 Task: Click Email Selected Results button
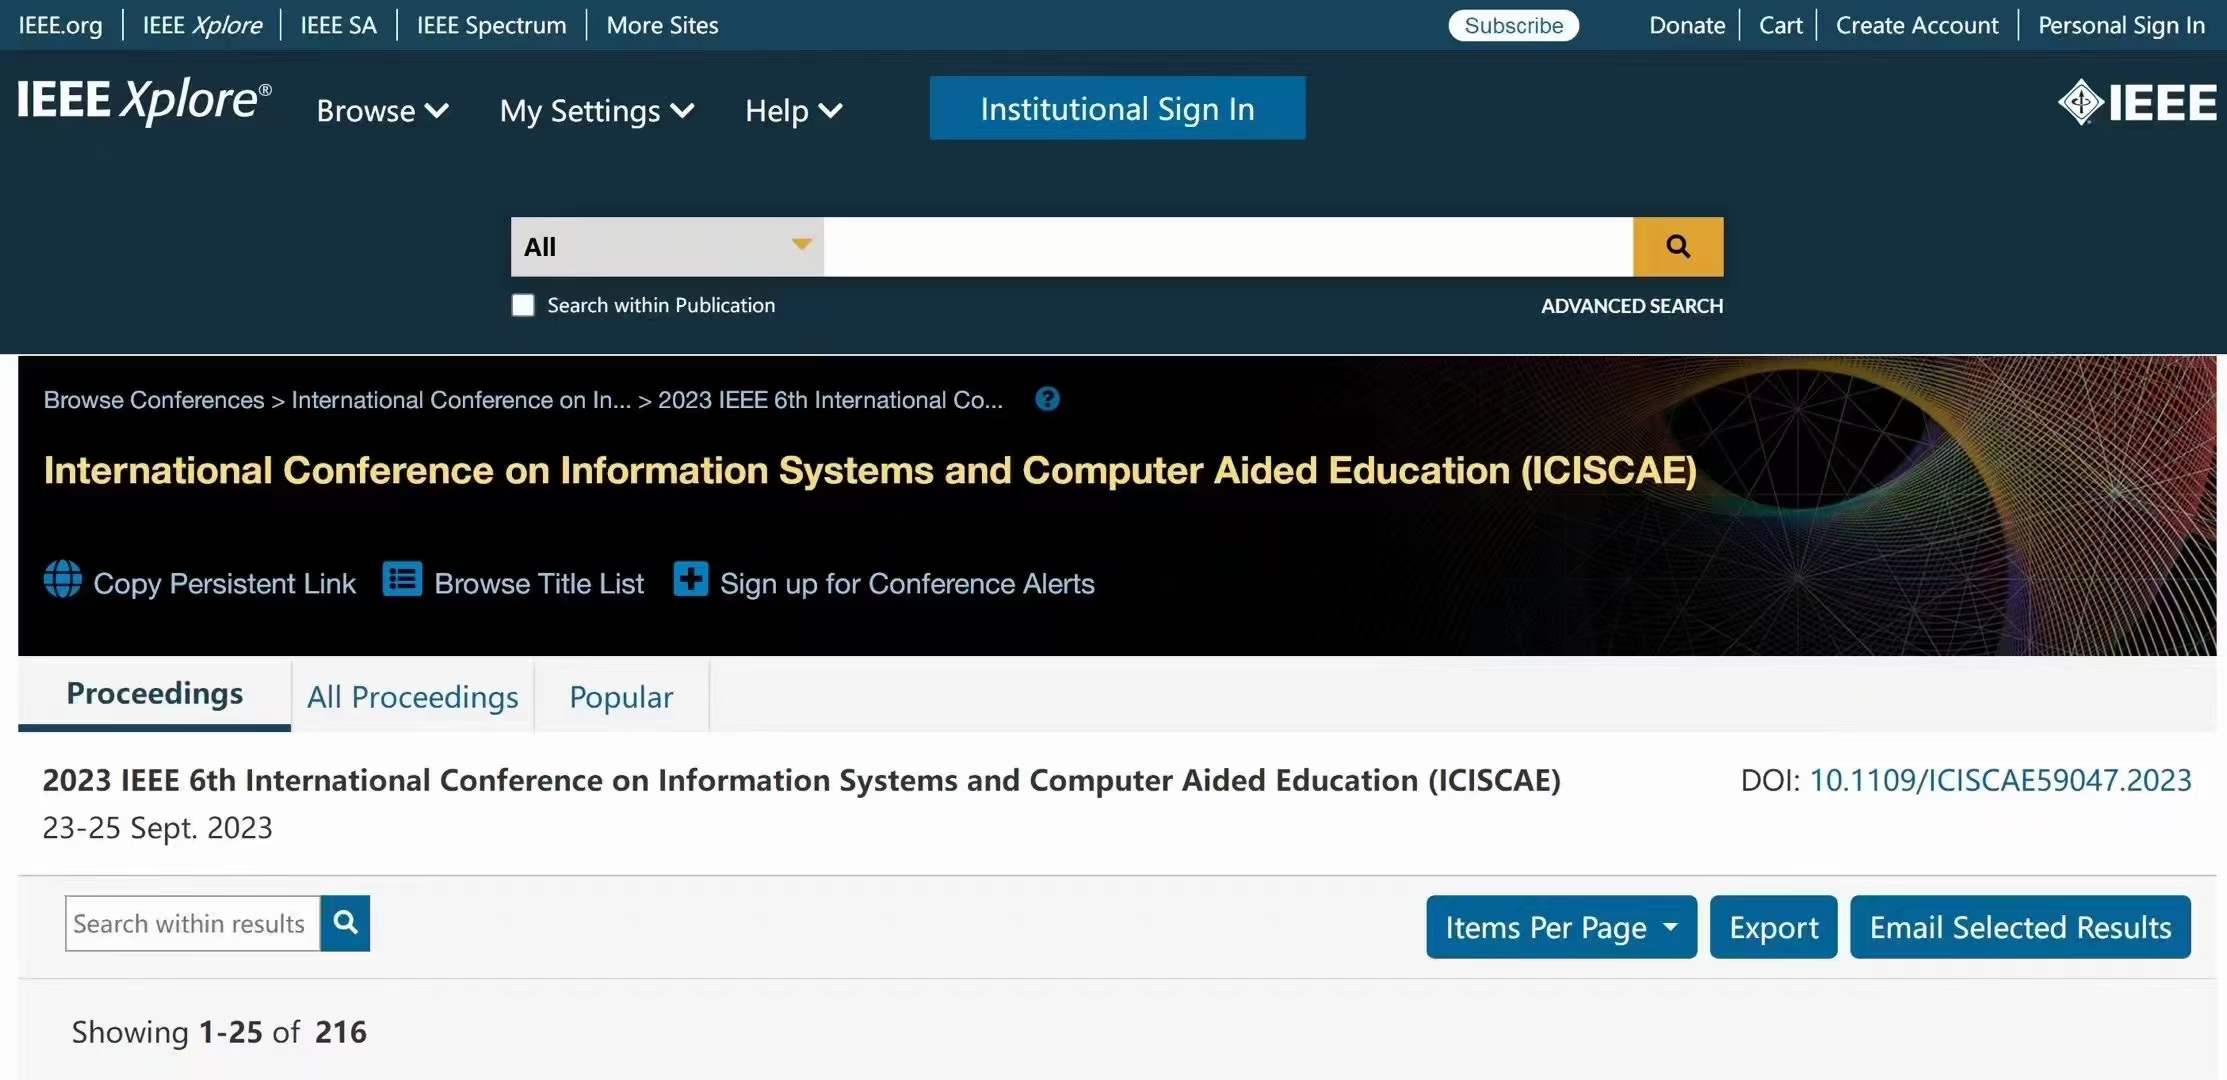[2020, 927]
